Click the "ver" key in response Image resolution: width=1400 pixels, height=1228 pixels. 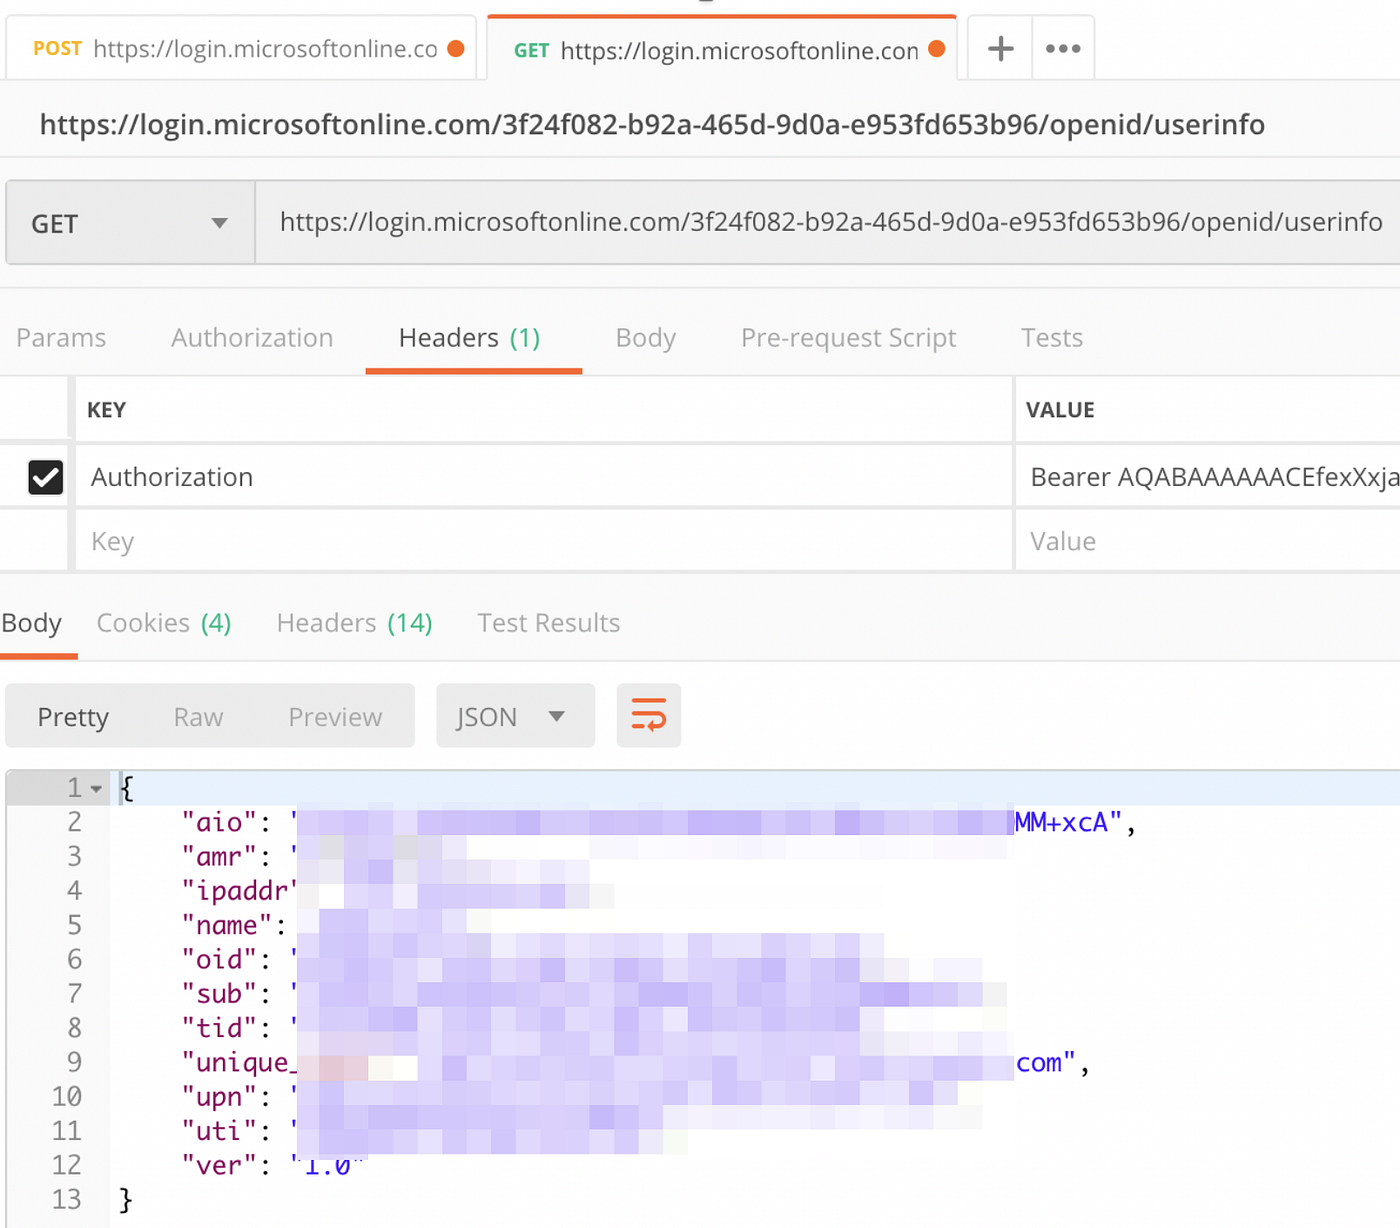(x=219, y=1166)
